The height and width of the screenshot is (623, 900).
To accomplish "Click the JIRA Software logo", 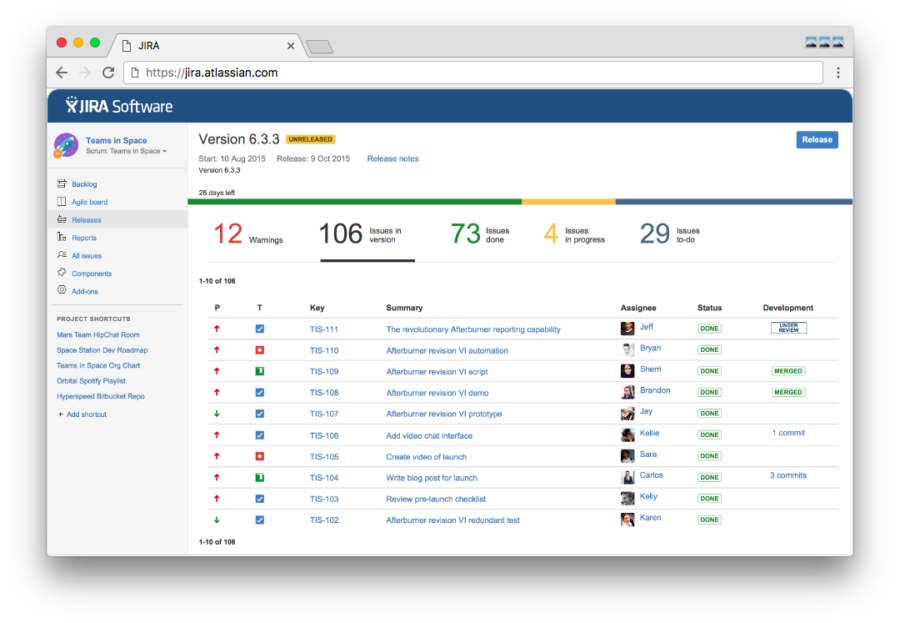I will click(x=119, y=106).
